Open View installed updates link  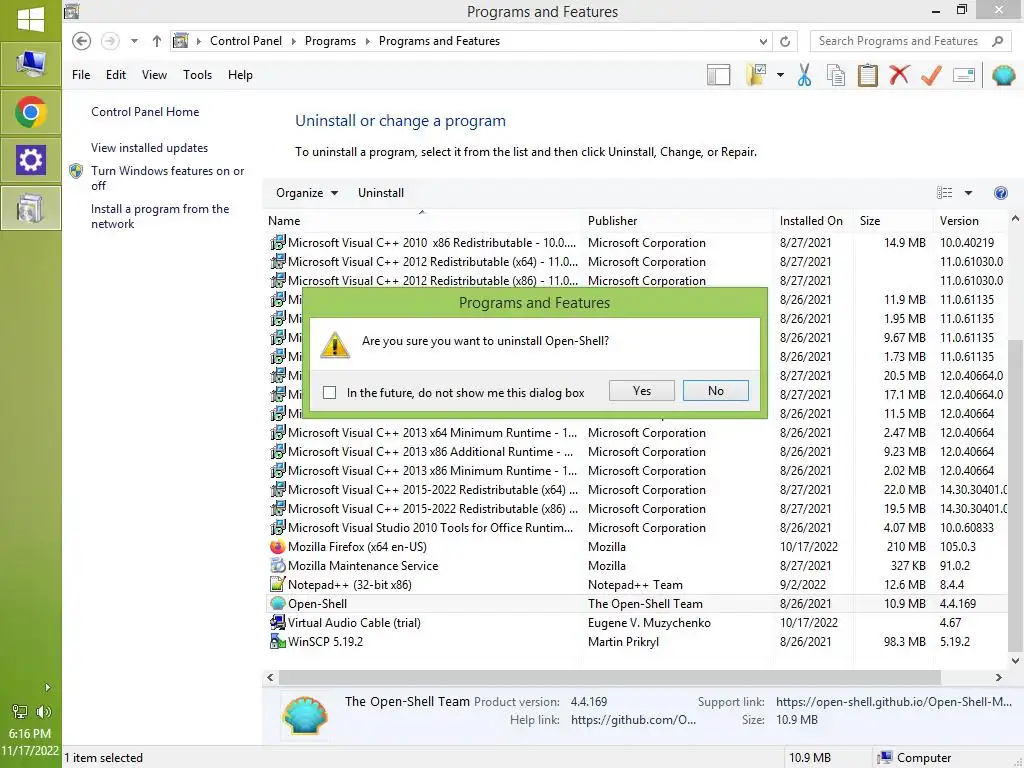point(150,148)
